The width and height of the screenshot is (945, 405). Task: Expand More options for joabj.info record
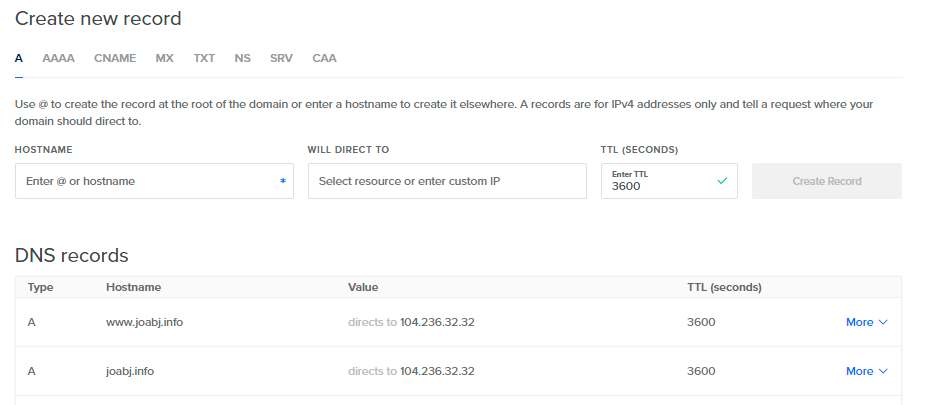click(x=867, y=371)
